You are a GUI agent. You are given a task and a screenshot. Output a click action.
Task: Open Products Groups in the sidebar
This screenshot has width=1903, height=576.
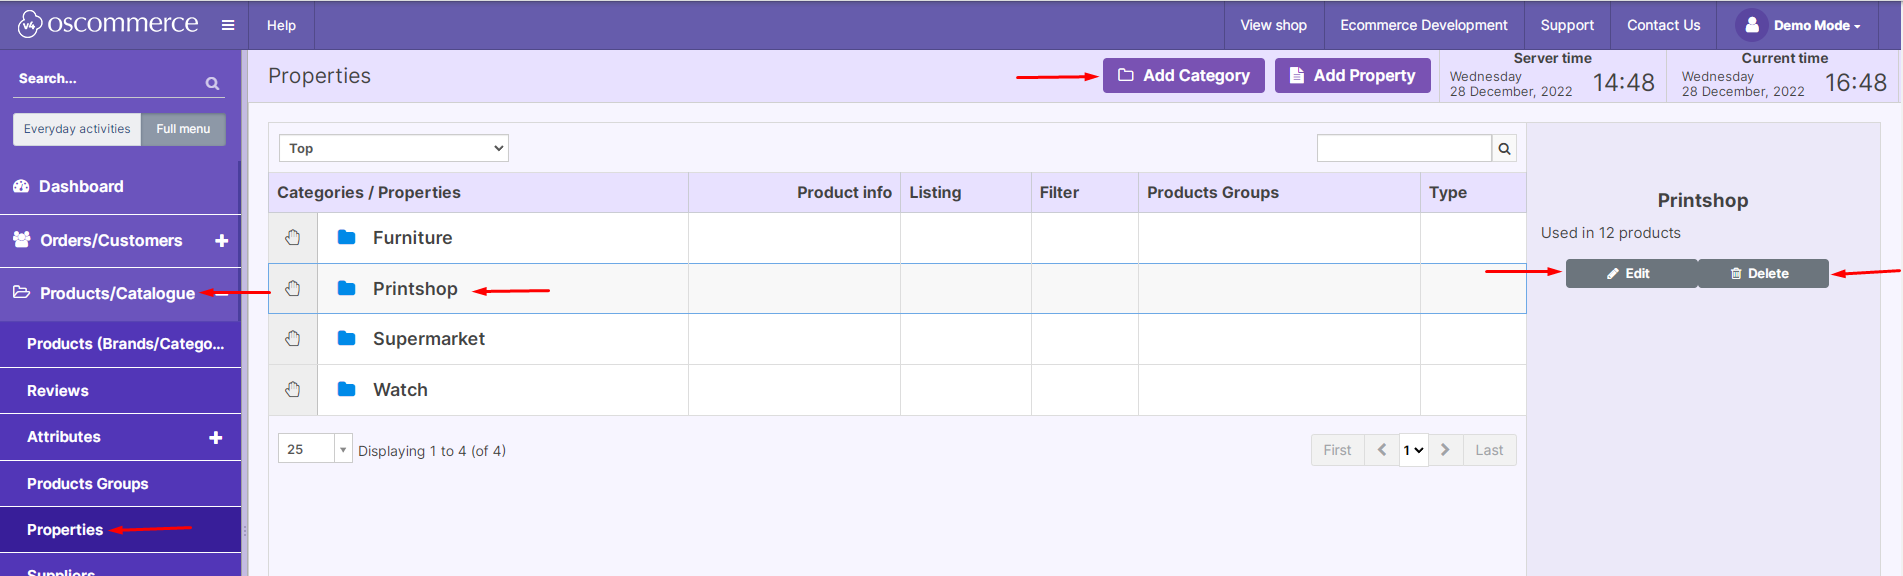pos(88,484)
